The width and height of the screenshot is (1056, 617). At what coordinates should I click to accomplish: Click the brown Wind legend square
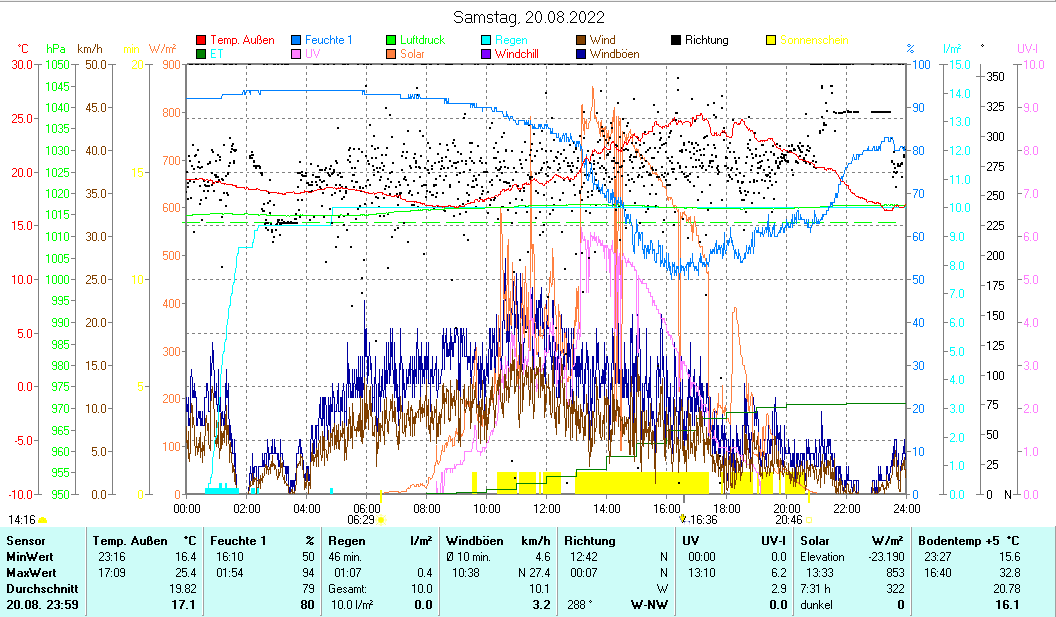tap(581, 40)
